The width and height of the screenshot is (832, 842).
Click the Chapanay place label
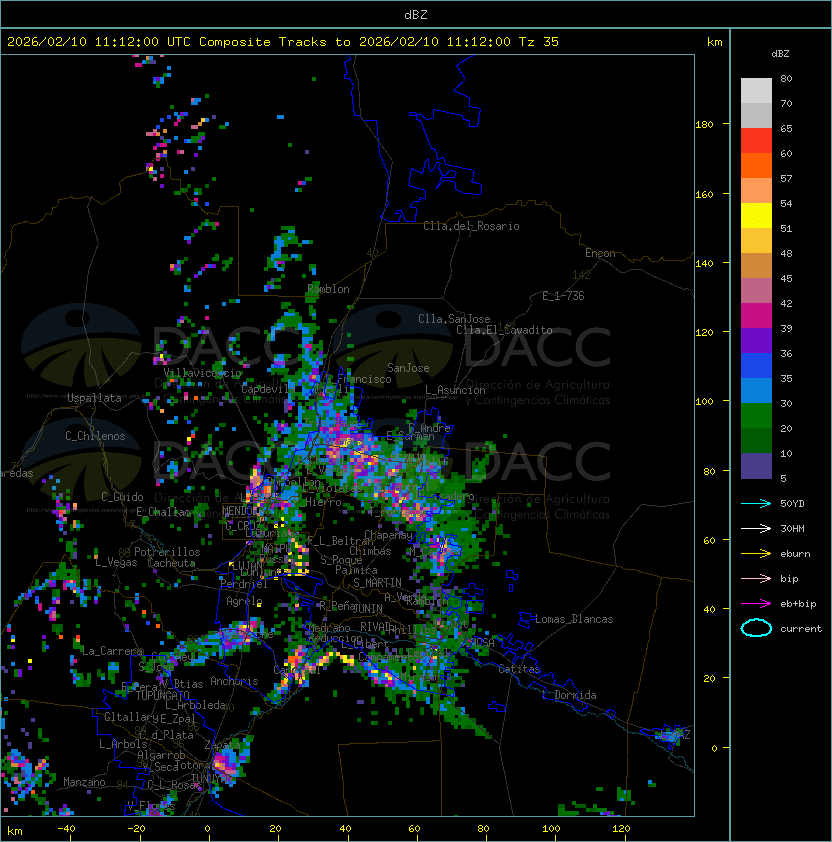[x=388, y=535]
